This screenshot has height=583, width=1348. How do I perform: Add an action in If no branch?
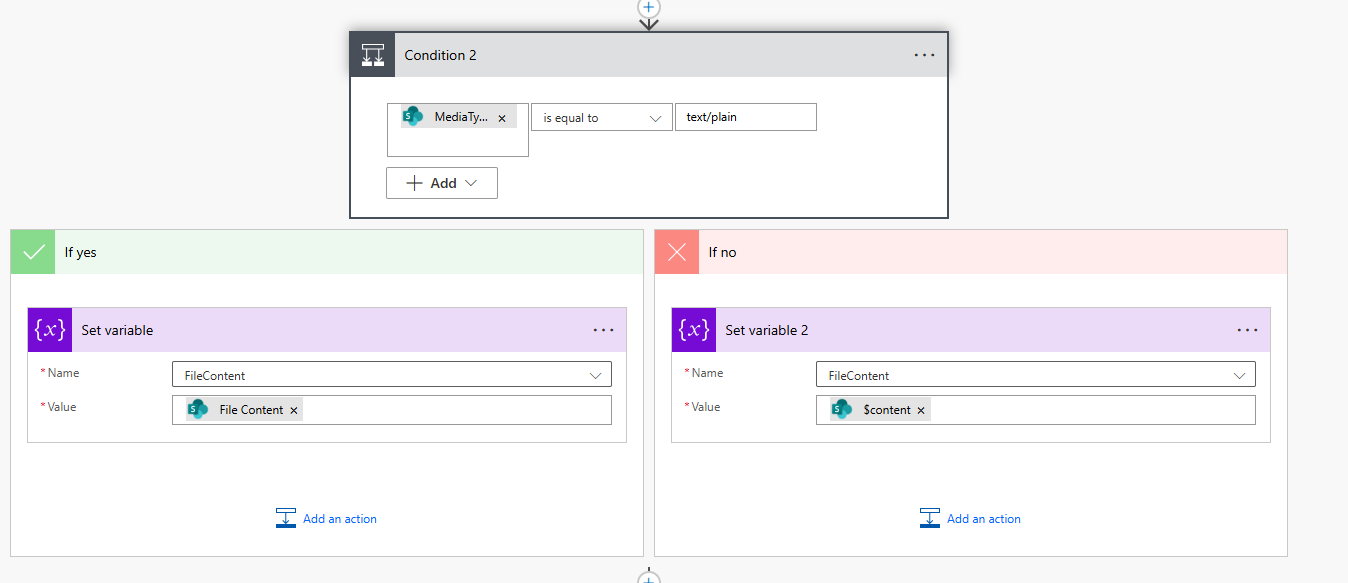[x=971, y=518]
